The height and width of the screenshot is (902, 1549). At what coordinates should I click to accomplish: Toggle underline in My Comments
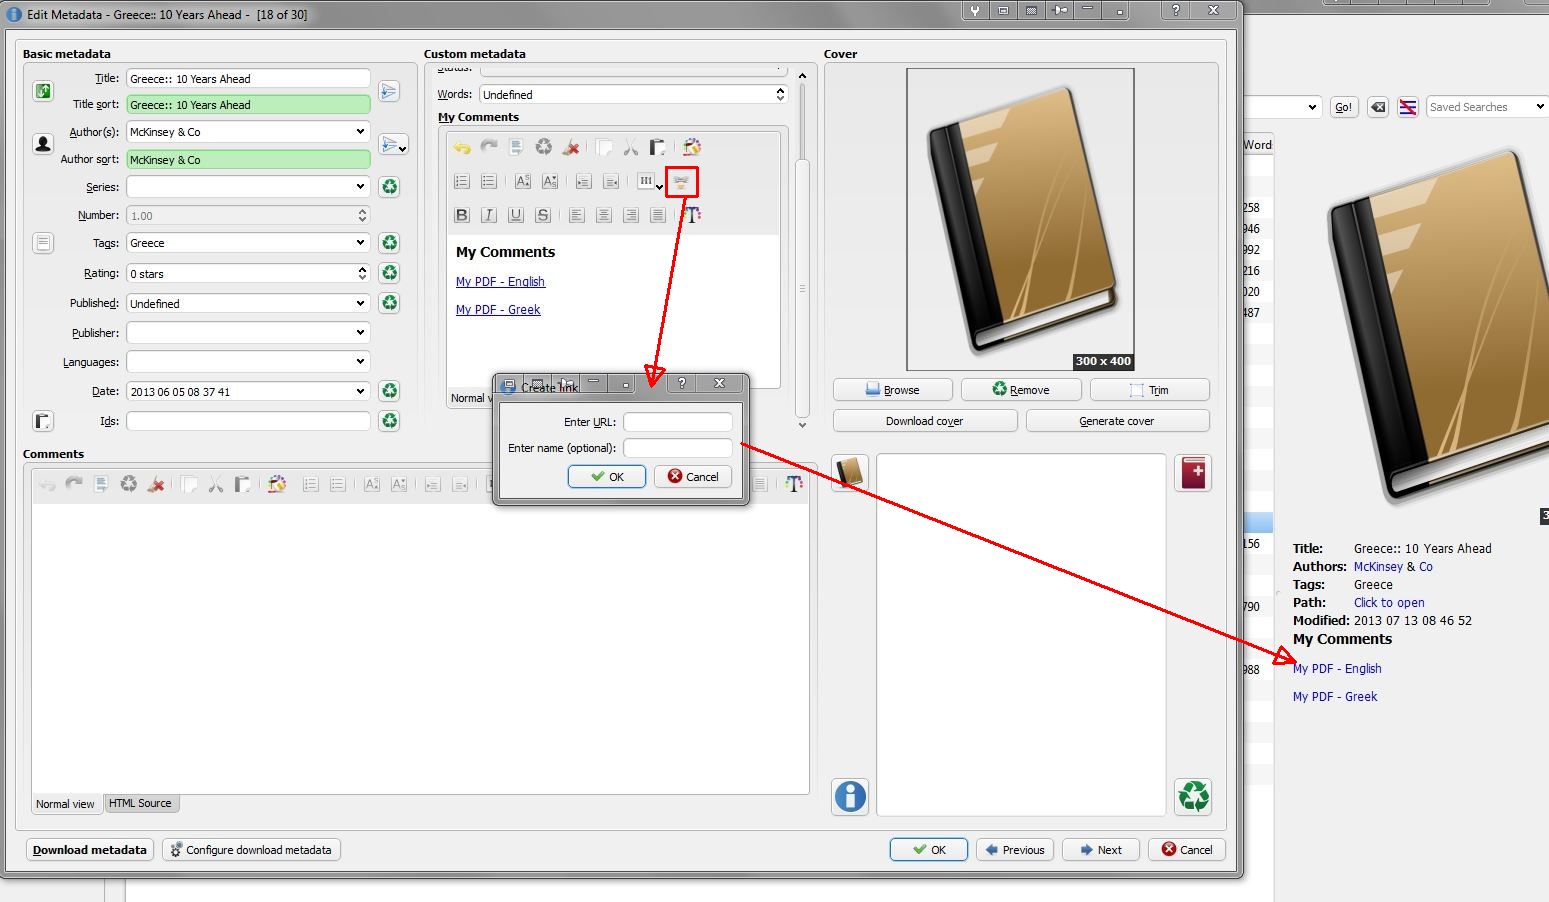coord(516,215)
